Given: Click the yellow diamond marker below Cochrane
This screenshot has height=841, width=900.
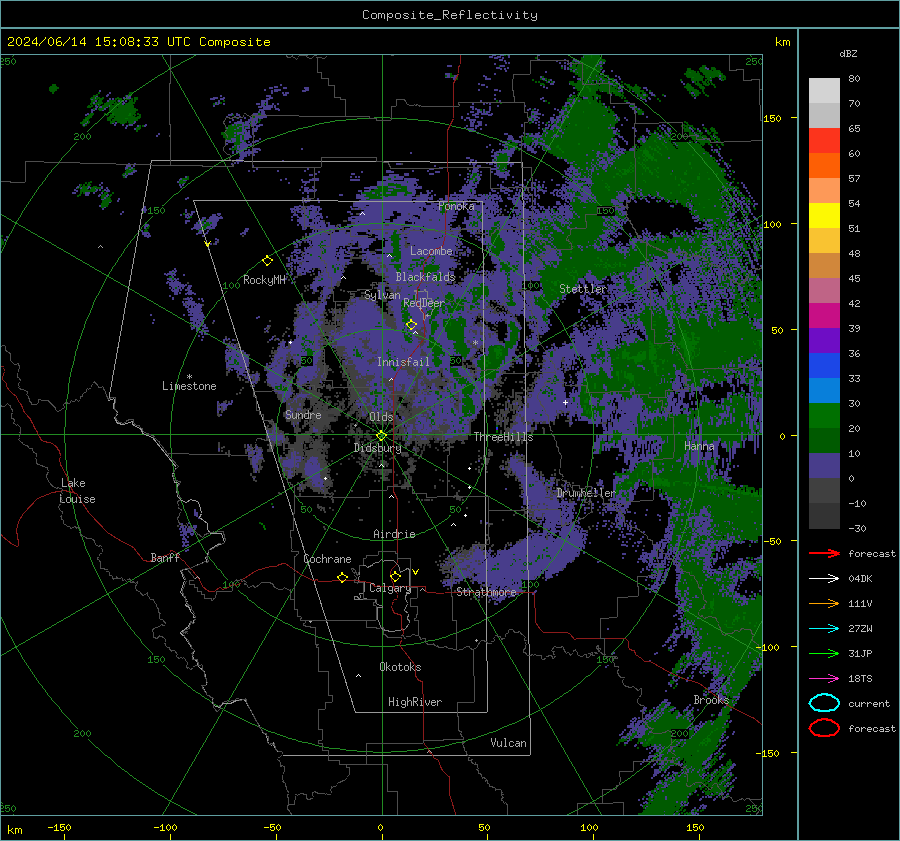Looking at the screenshot, I should click(342, 577).
